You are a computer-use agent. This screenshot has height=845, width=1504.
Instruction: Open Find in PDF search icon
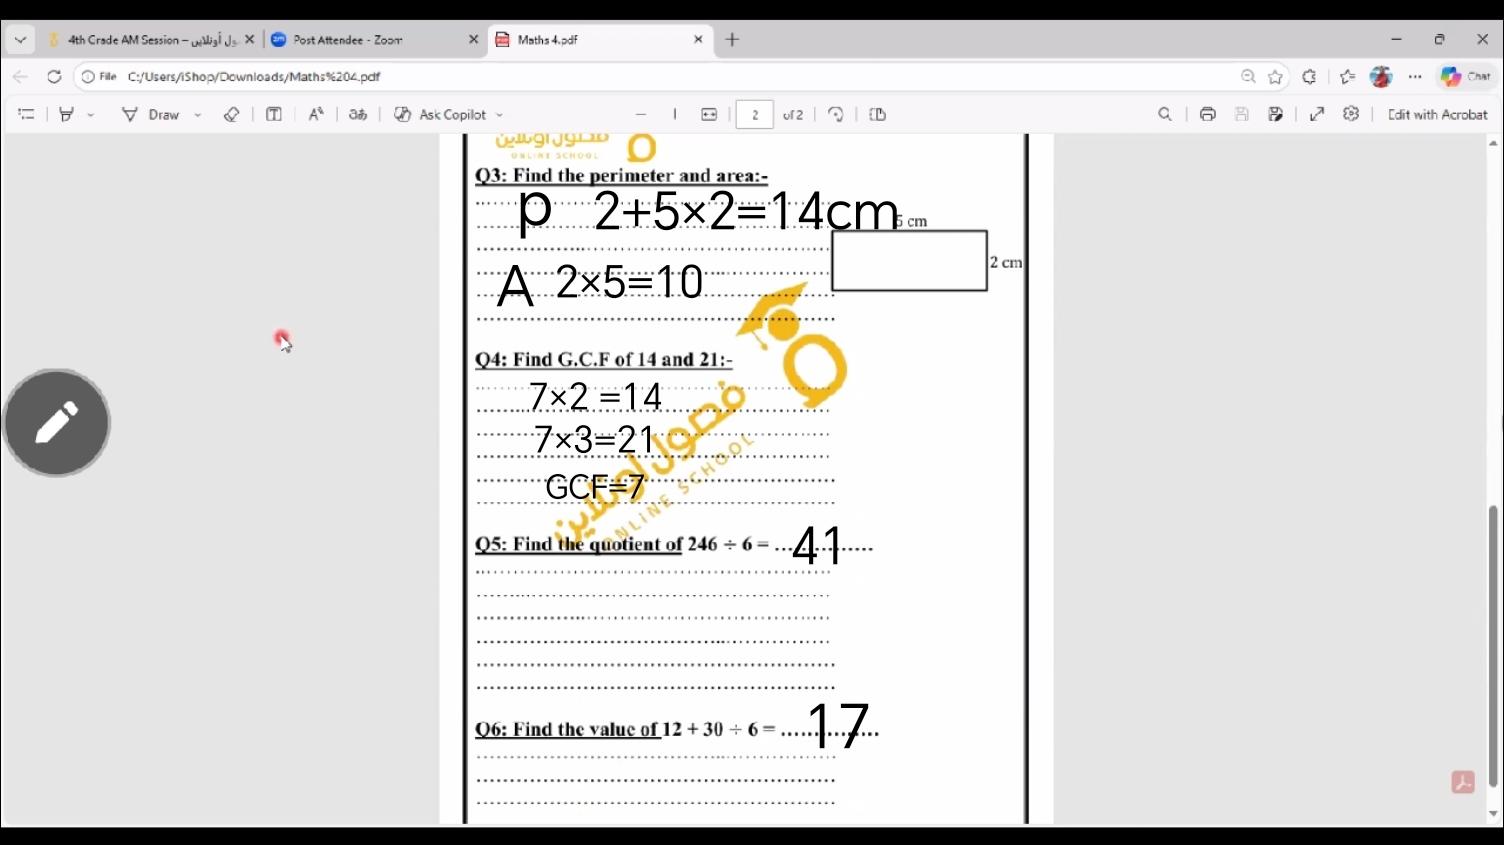point(1165,115)
